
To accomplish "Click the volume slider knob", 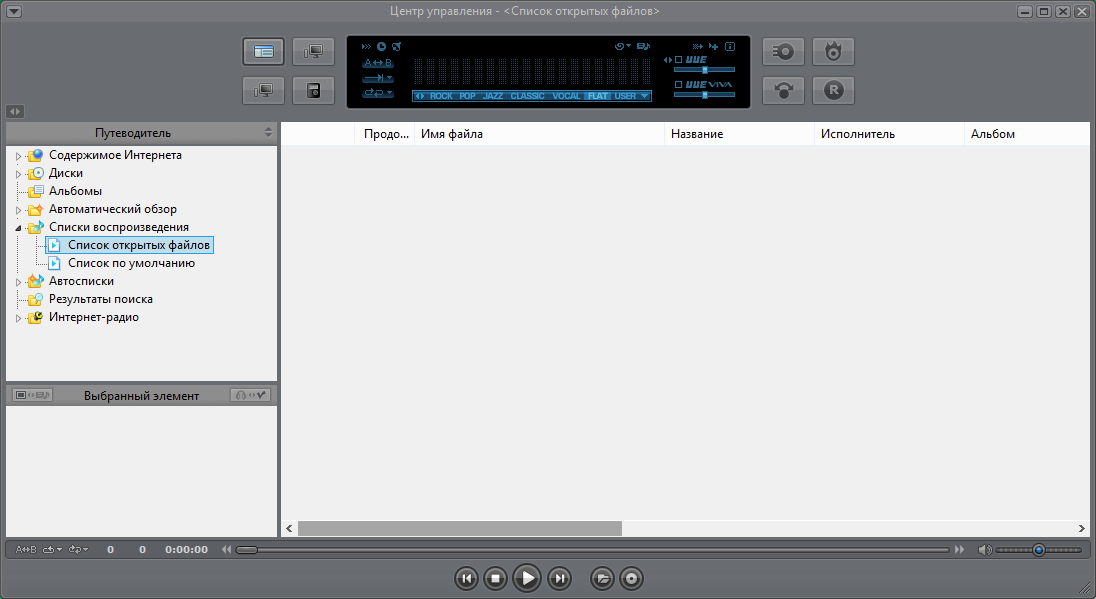I will pyautogui.click(x=1039, y=550).
